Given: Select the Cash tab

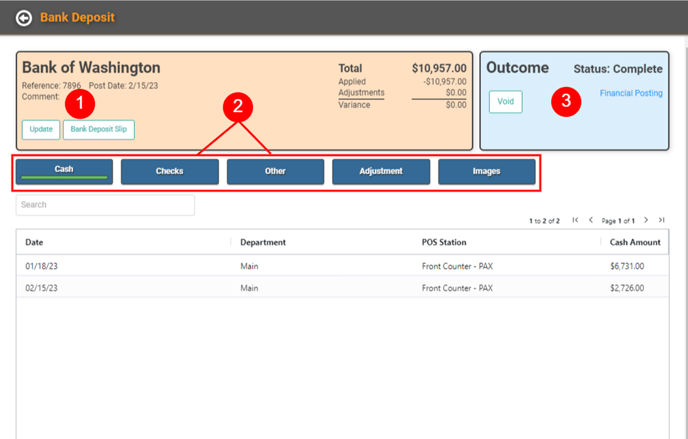Looking at the screenshot, I should [x=64, y=171].
